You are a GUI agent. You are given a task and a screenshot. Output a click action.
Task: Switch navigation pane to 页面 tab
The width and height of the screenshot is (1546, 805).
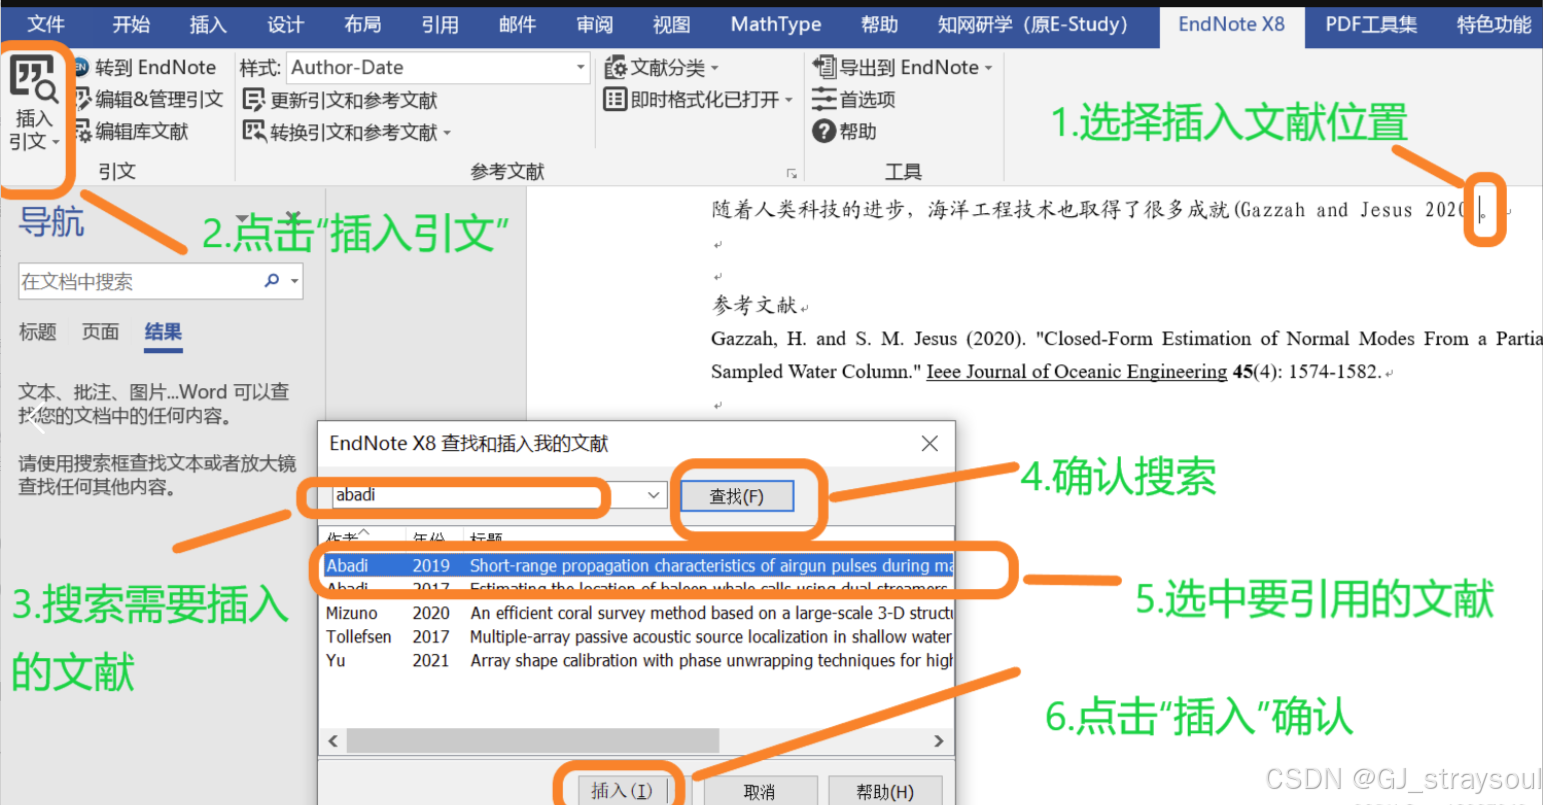point(100,332)
